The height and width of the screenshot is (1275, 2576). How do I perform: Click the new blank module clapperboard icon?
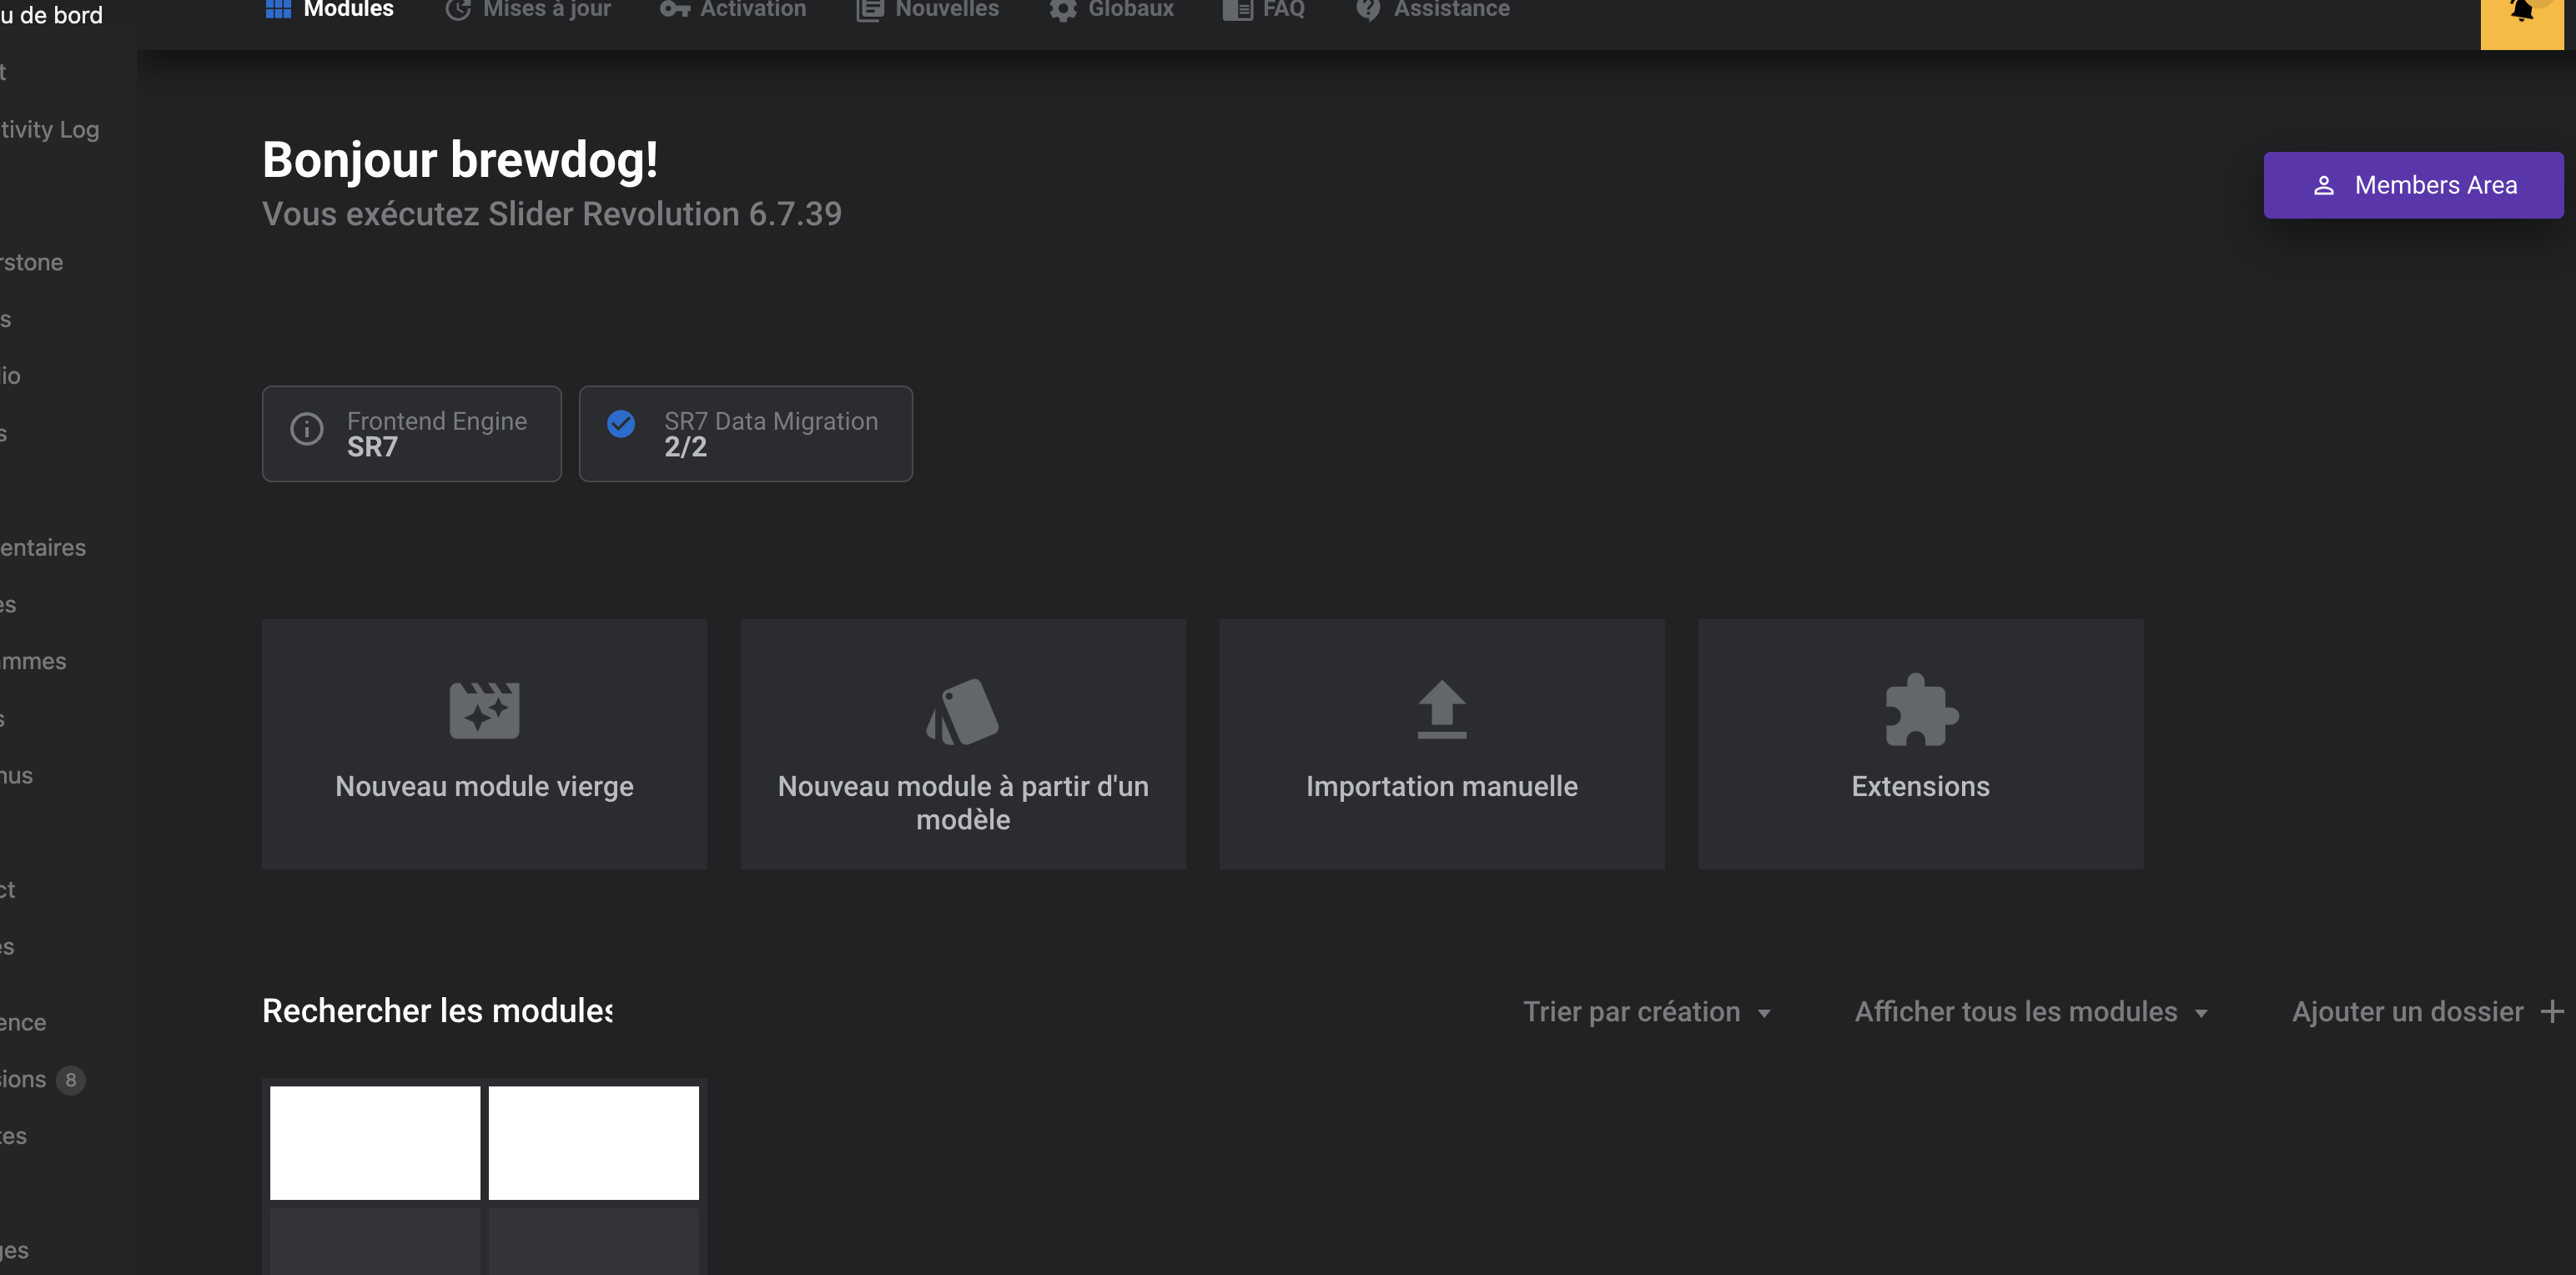coord(484,711)
